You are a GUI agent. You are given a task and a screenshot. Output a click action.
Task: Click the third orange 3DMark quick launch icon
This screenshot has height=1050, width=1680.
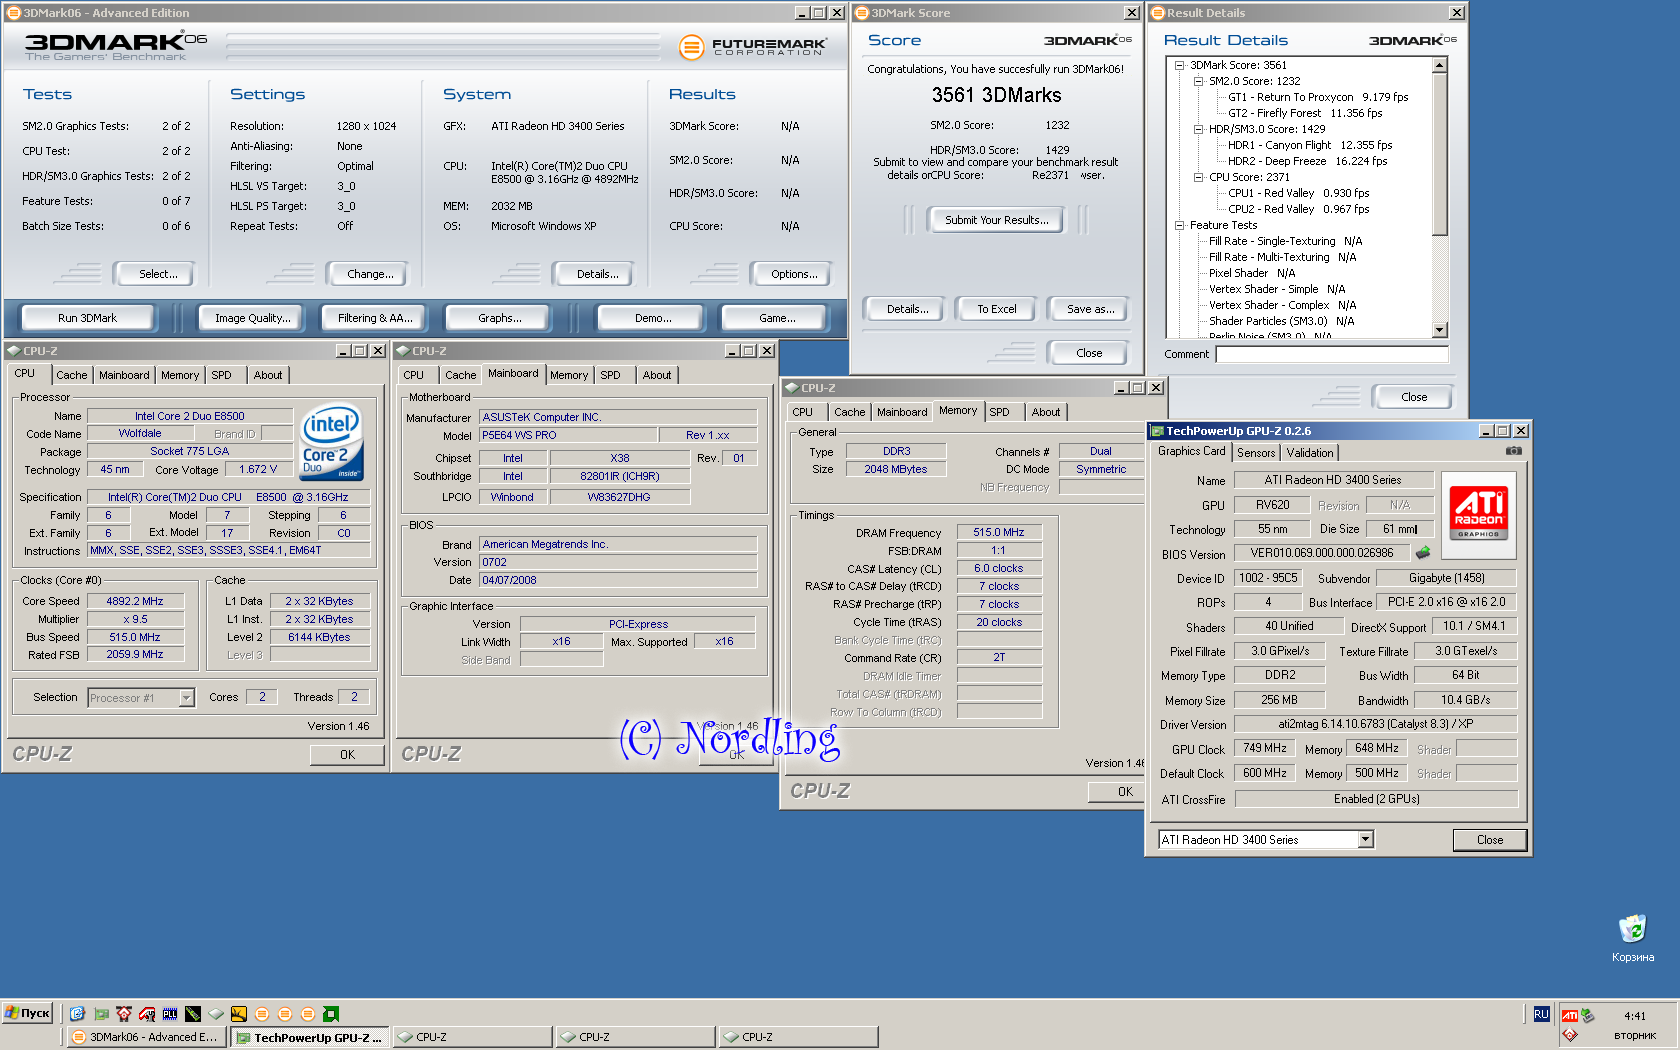coord(308,1013)
